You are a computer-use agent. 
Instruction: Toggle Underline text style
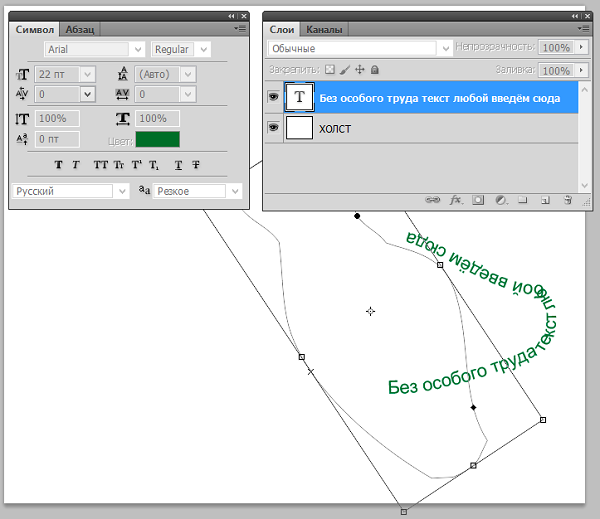(178, 165)
